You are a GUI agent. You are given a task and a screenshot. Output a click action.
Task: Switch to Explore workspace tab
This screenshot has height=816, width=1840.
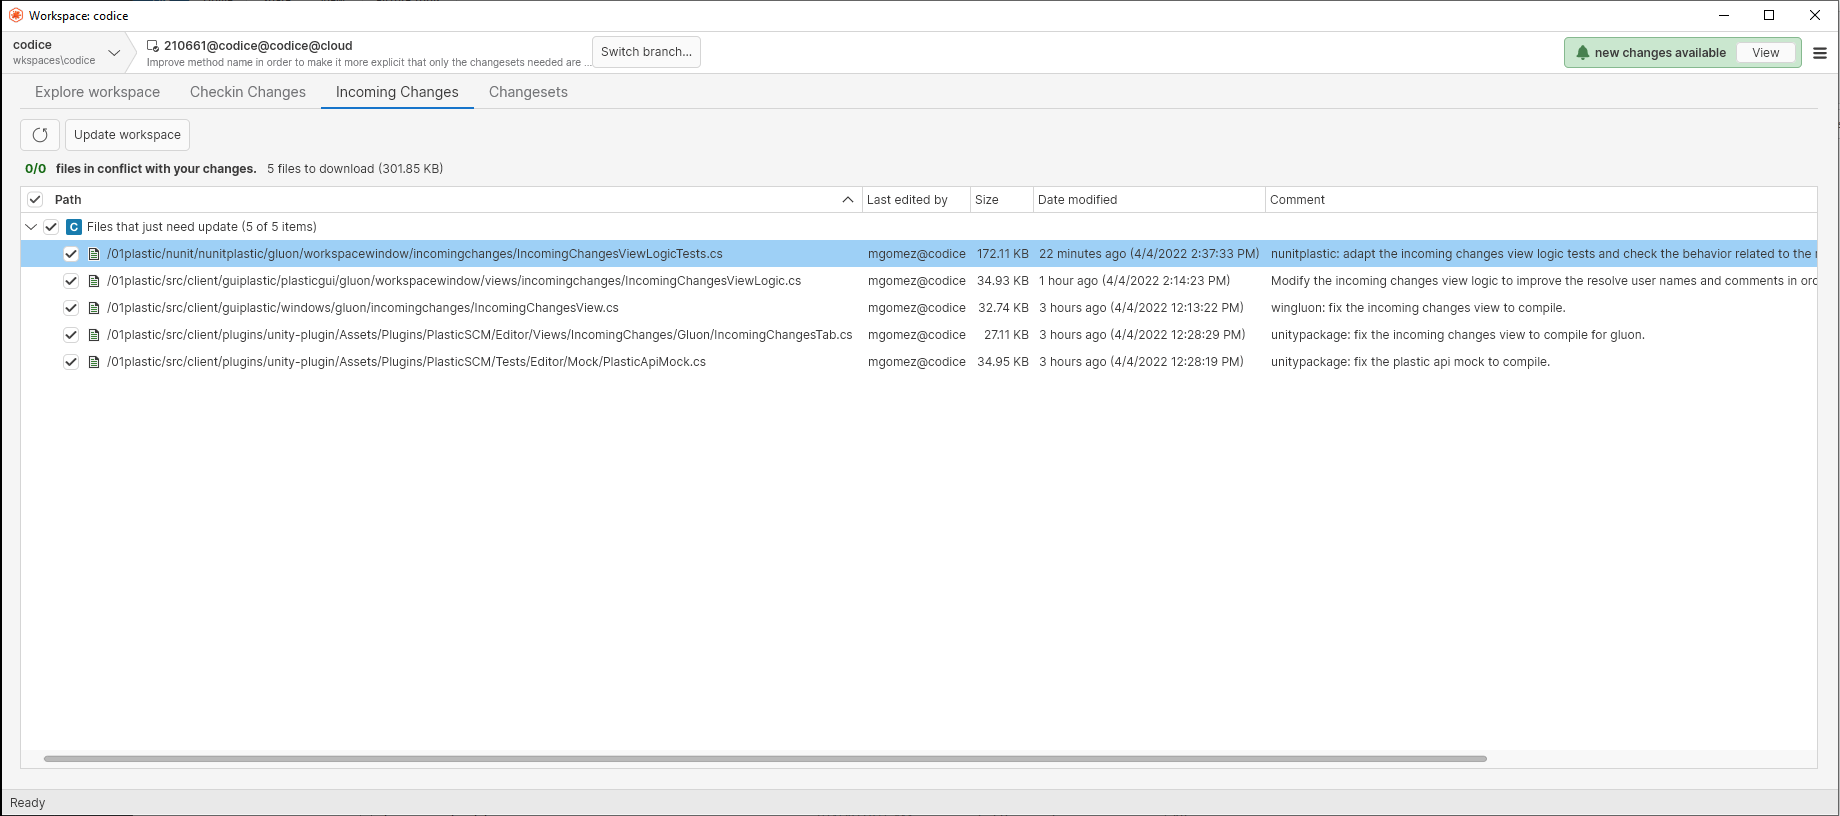[97, 92]
